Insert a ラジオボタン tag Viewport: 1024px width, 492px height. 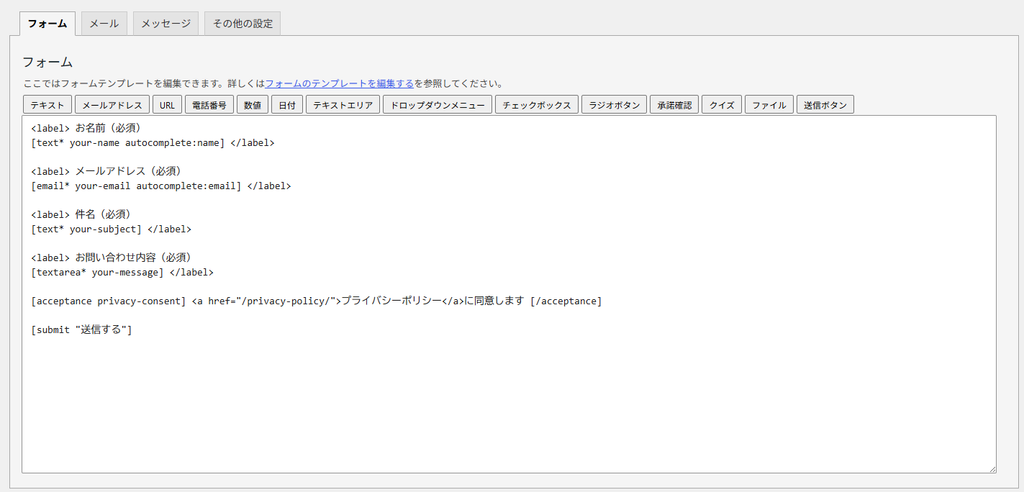pos(614,105)
